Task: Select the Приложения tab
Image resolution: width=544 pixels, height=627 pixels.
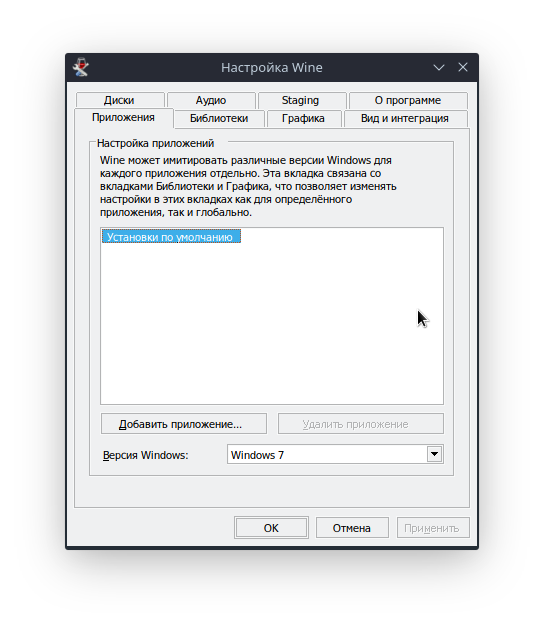Action: 124,118
